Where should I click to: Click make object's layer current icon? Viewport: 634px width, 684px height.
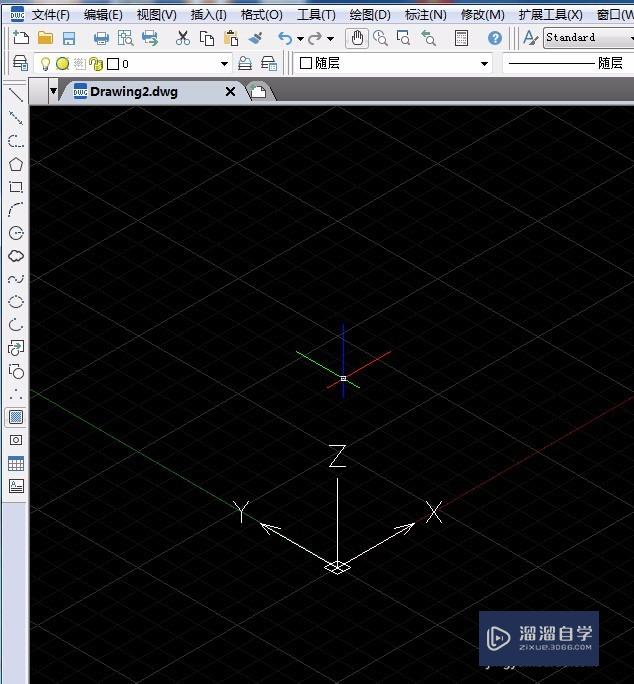tap(245, 64)
